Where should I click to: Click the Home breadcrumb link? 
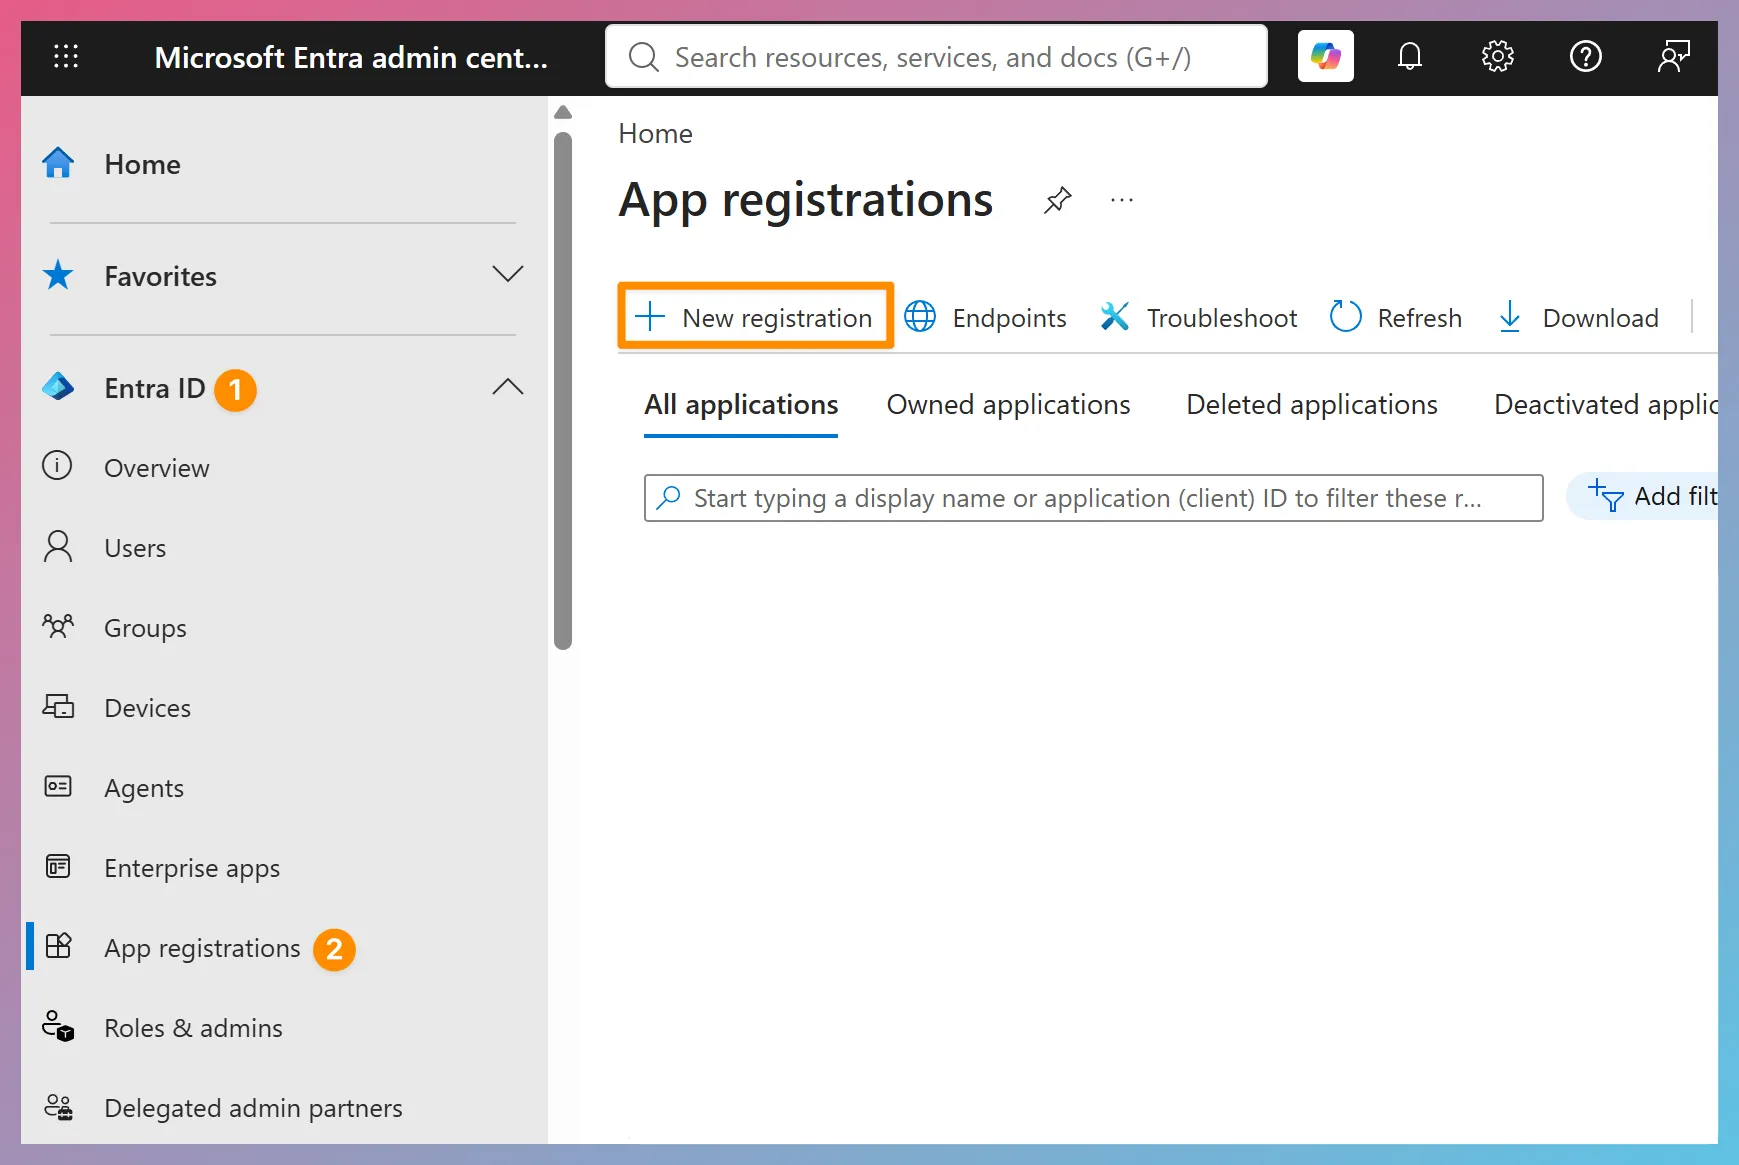point(655,134)
